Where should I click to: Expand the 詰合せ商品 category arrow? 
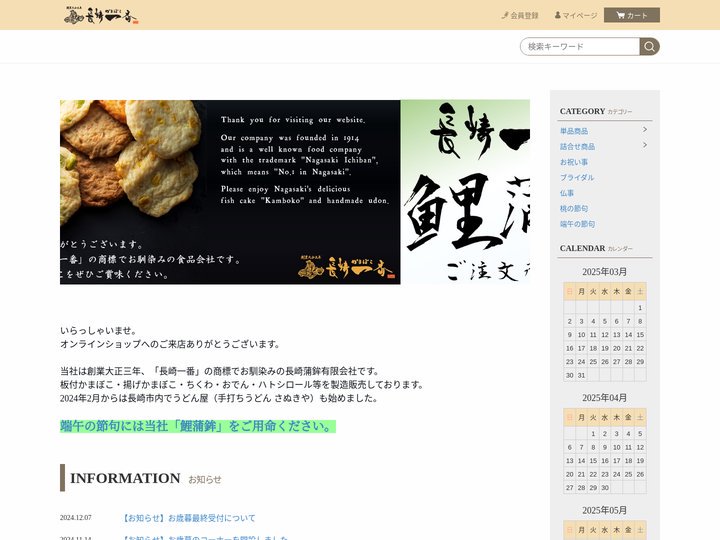[x=645, y=145]
